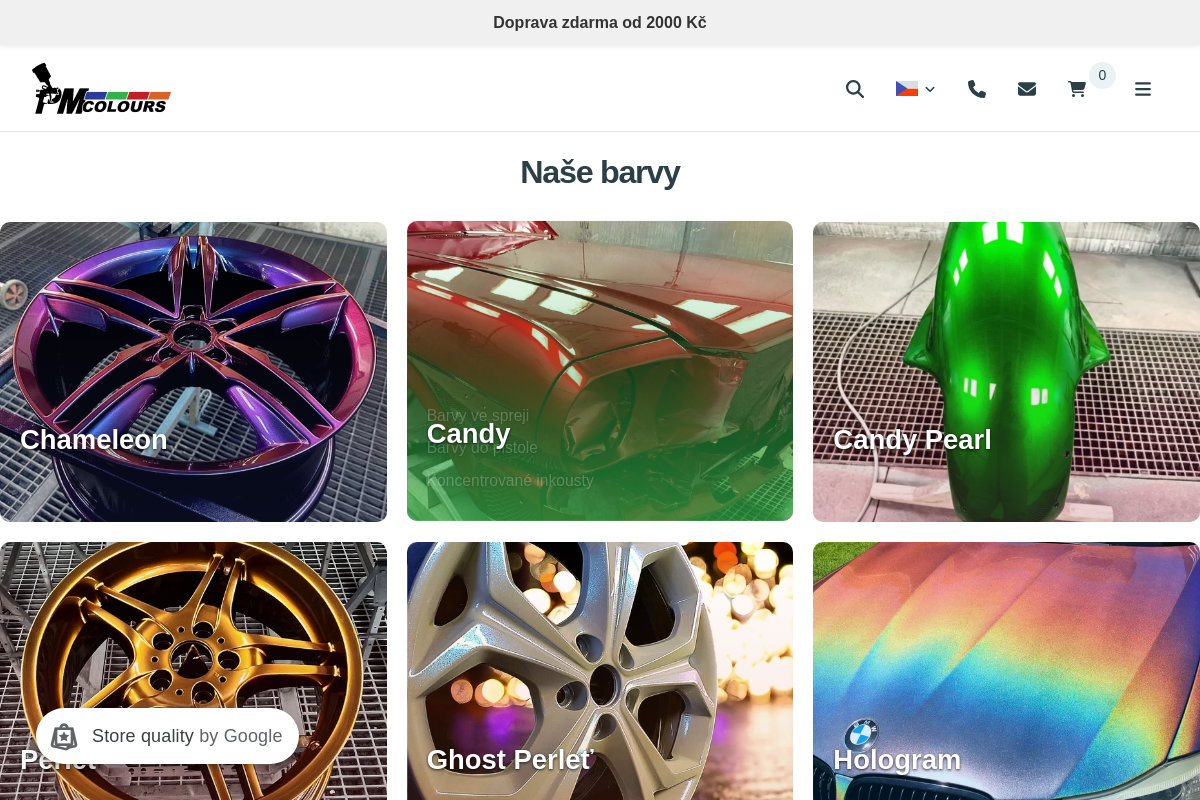Click the PM Colours logo
Screen dimensions: 1200x800
tap(101, 89)
